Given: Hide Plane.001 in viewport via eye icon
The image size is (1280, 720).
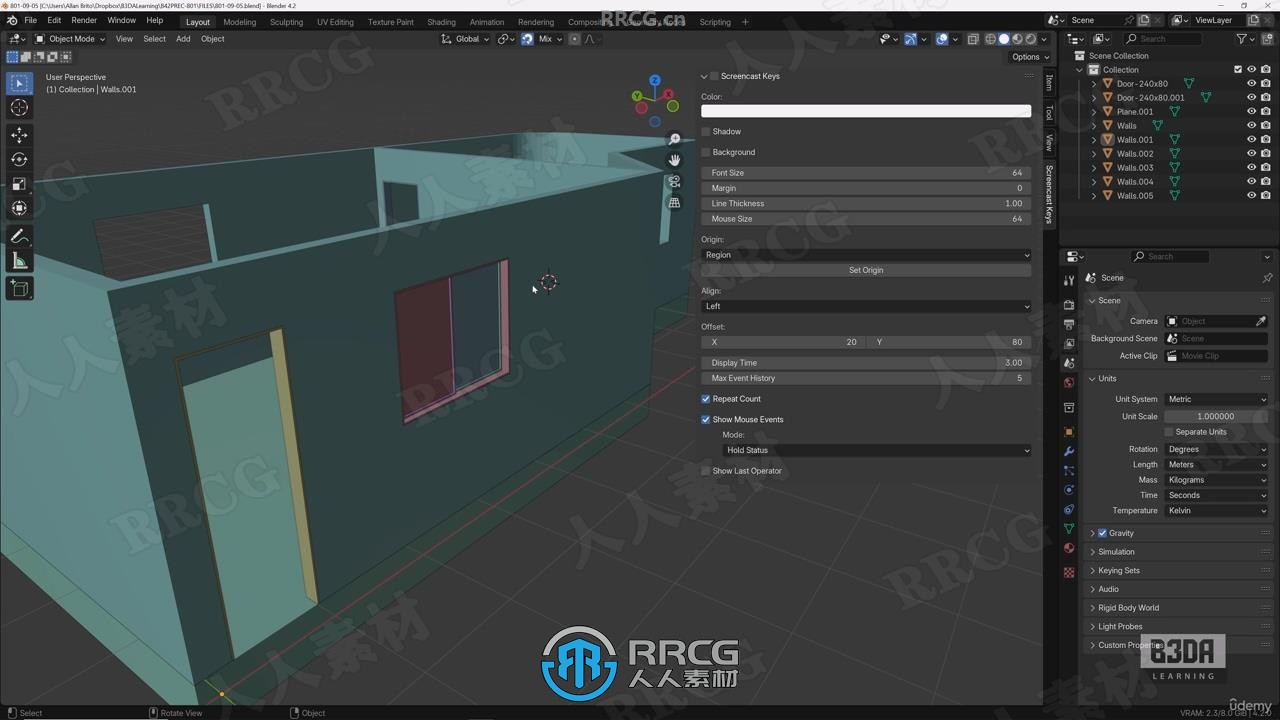Looking at the screenshot, I should pyautogui.click(x=1251, y=112).
